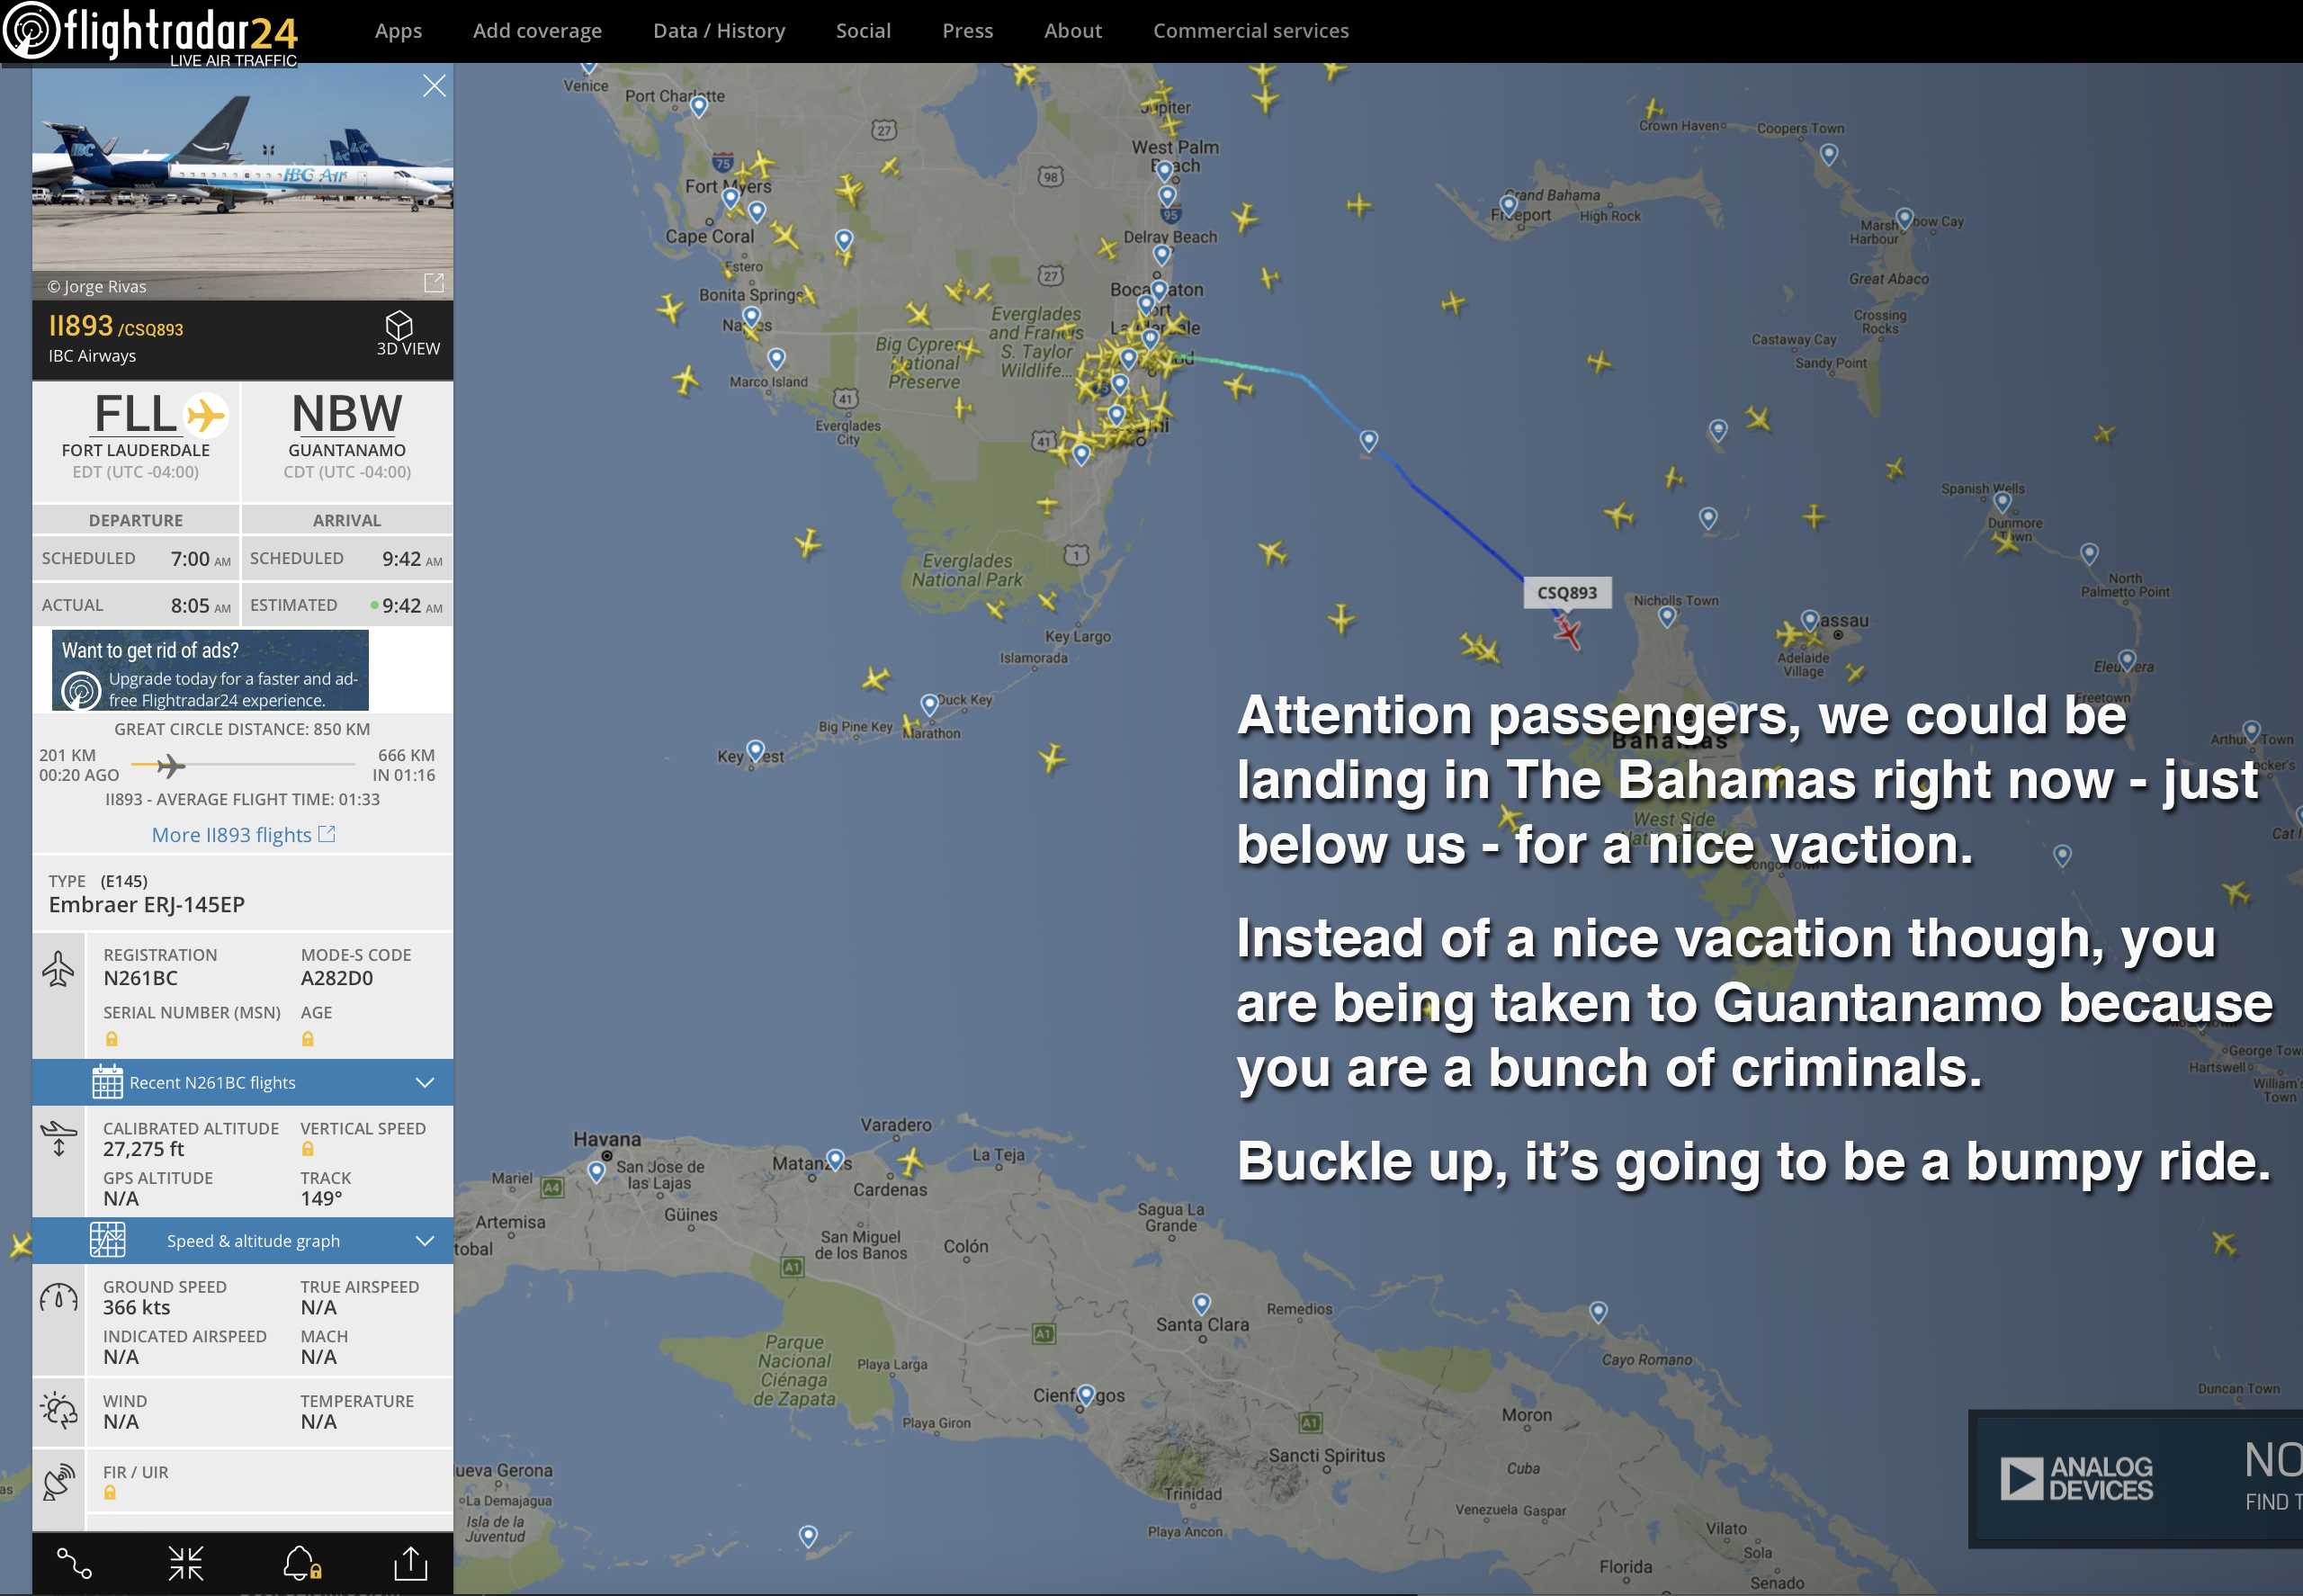Open the About menu item
Image resolution: width=2303 pixels, height=1596 pixels.
pyautogui.click(x=1073, y=31)
